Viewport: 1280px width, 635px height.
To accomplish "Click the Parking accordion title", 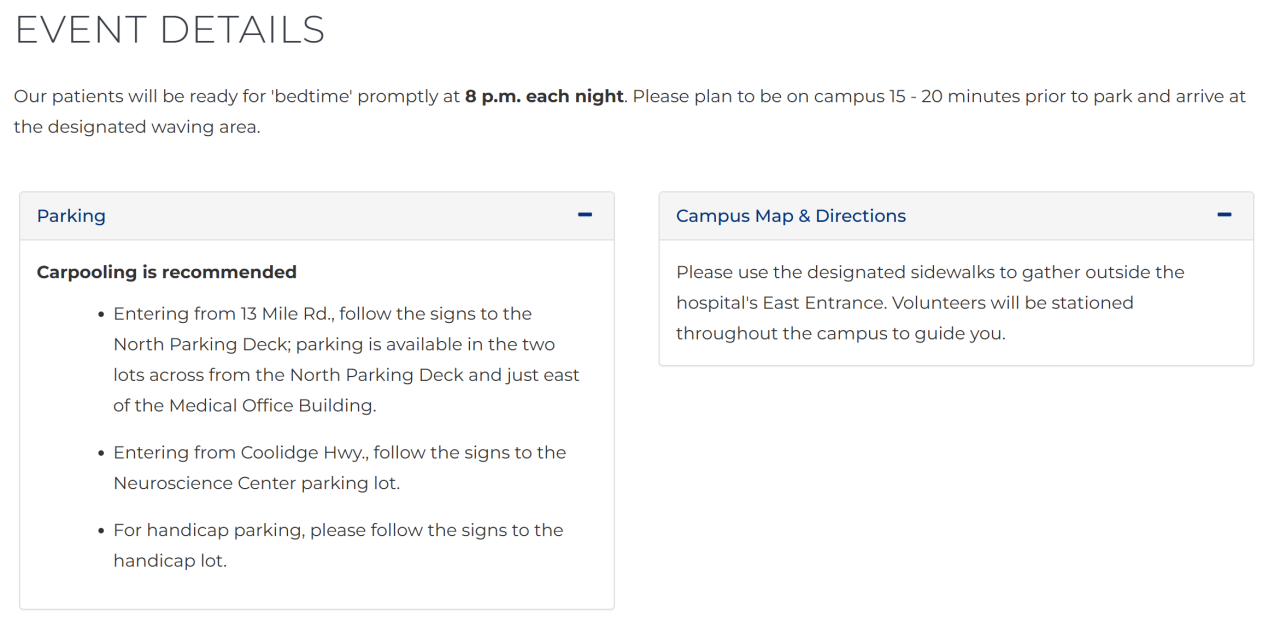I will coord(71,216).
